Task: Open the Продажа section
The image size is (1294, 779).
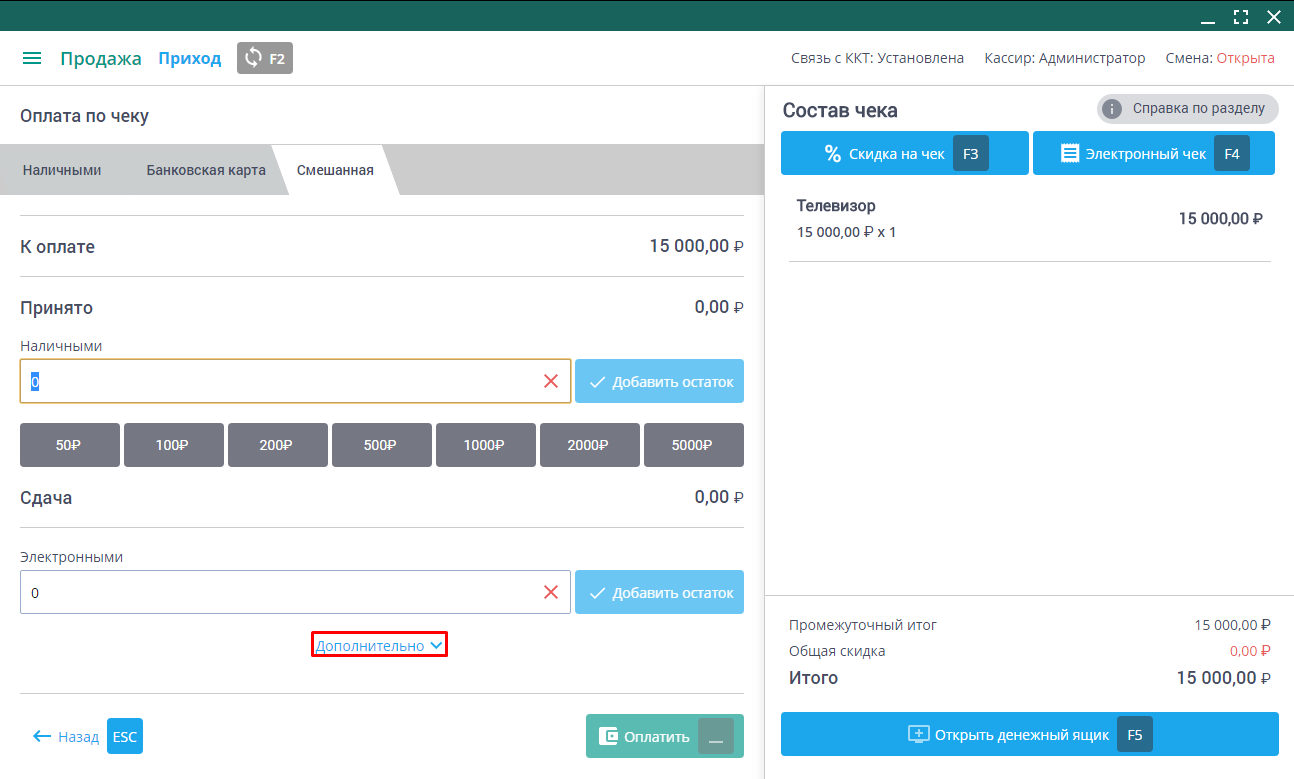Action: tap(101, 58)
